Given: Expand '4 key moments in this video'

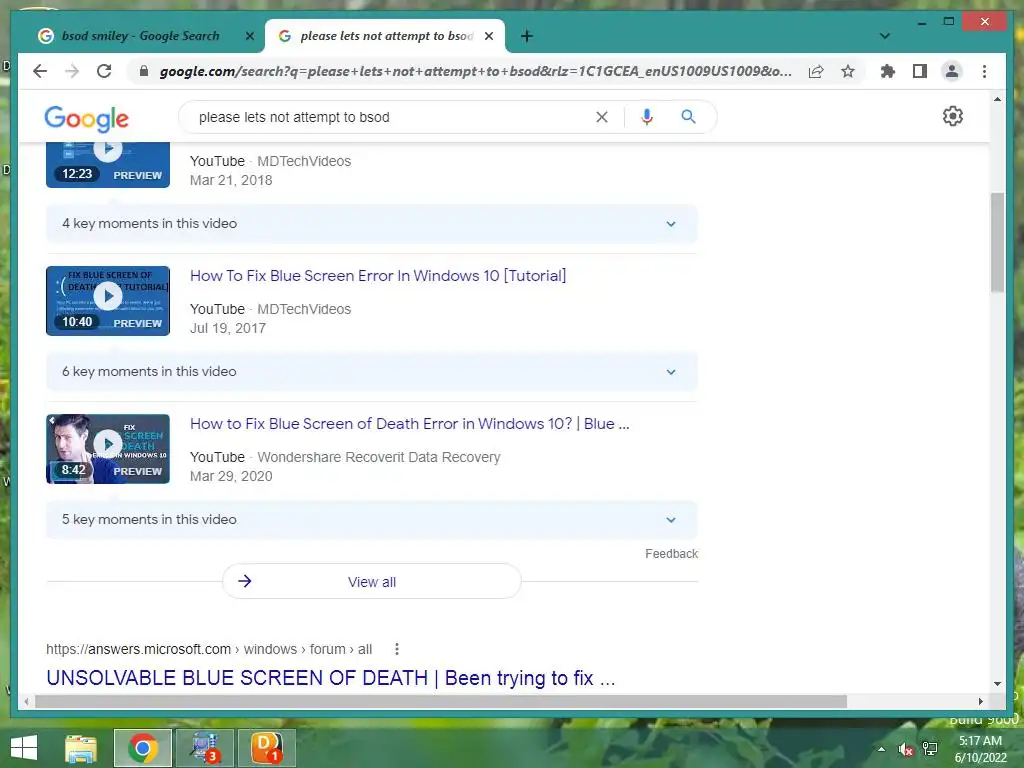Looking at the screenshot, I should 372,223.
